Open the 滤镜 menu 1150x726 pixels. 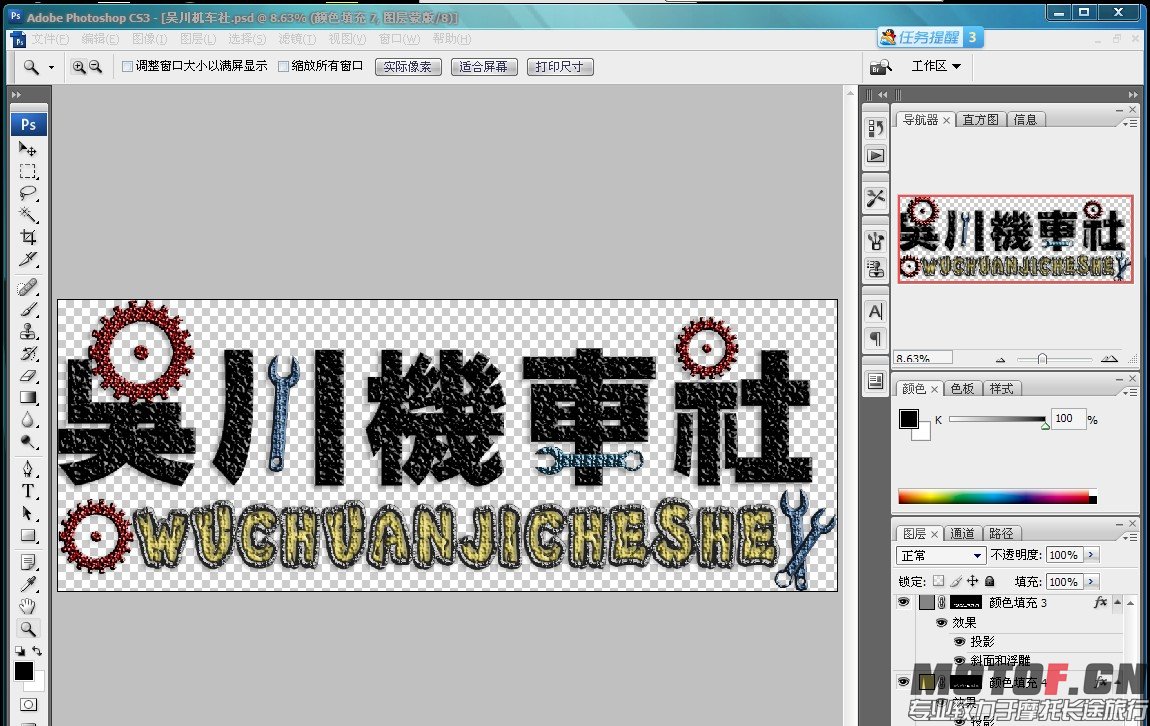[296, 39]
